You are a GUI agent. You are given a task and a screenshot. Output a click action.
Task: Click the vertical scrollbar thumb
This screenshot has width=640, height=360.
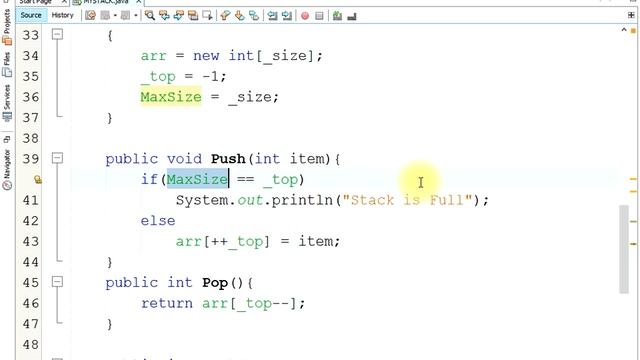[624, 249]
